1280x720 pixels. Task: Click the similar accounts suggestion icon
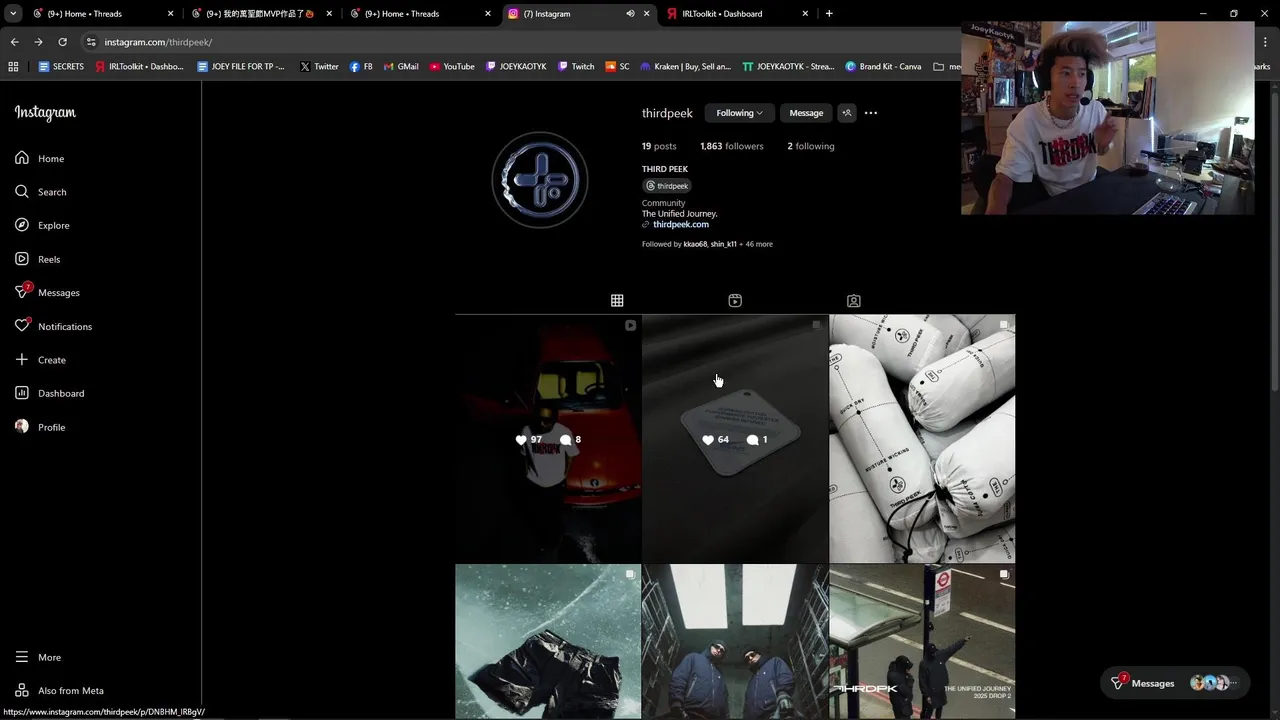[x=847, y=113]
